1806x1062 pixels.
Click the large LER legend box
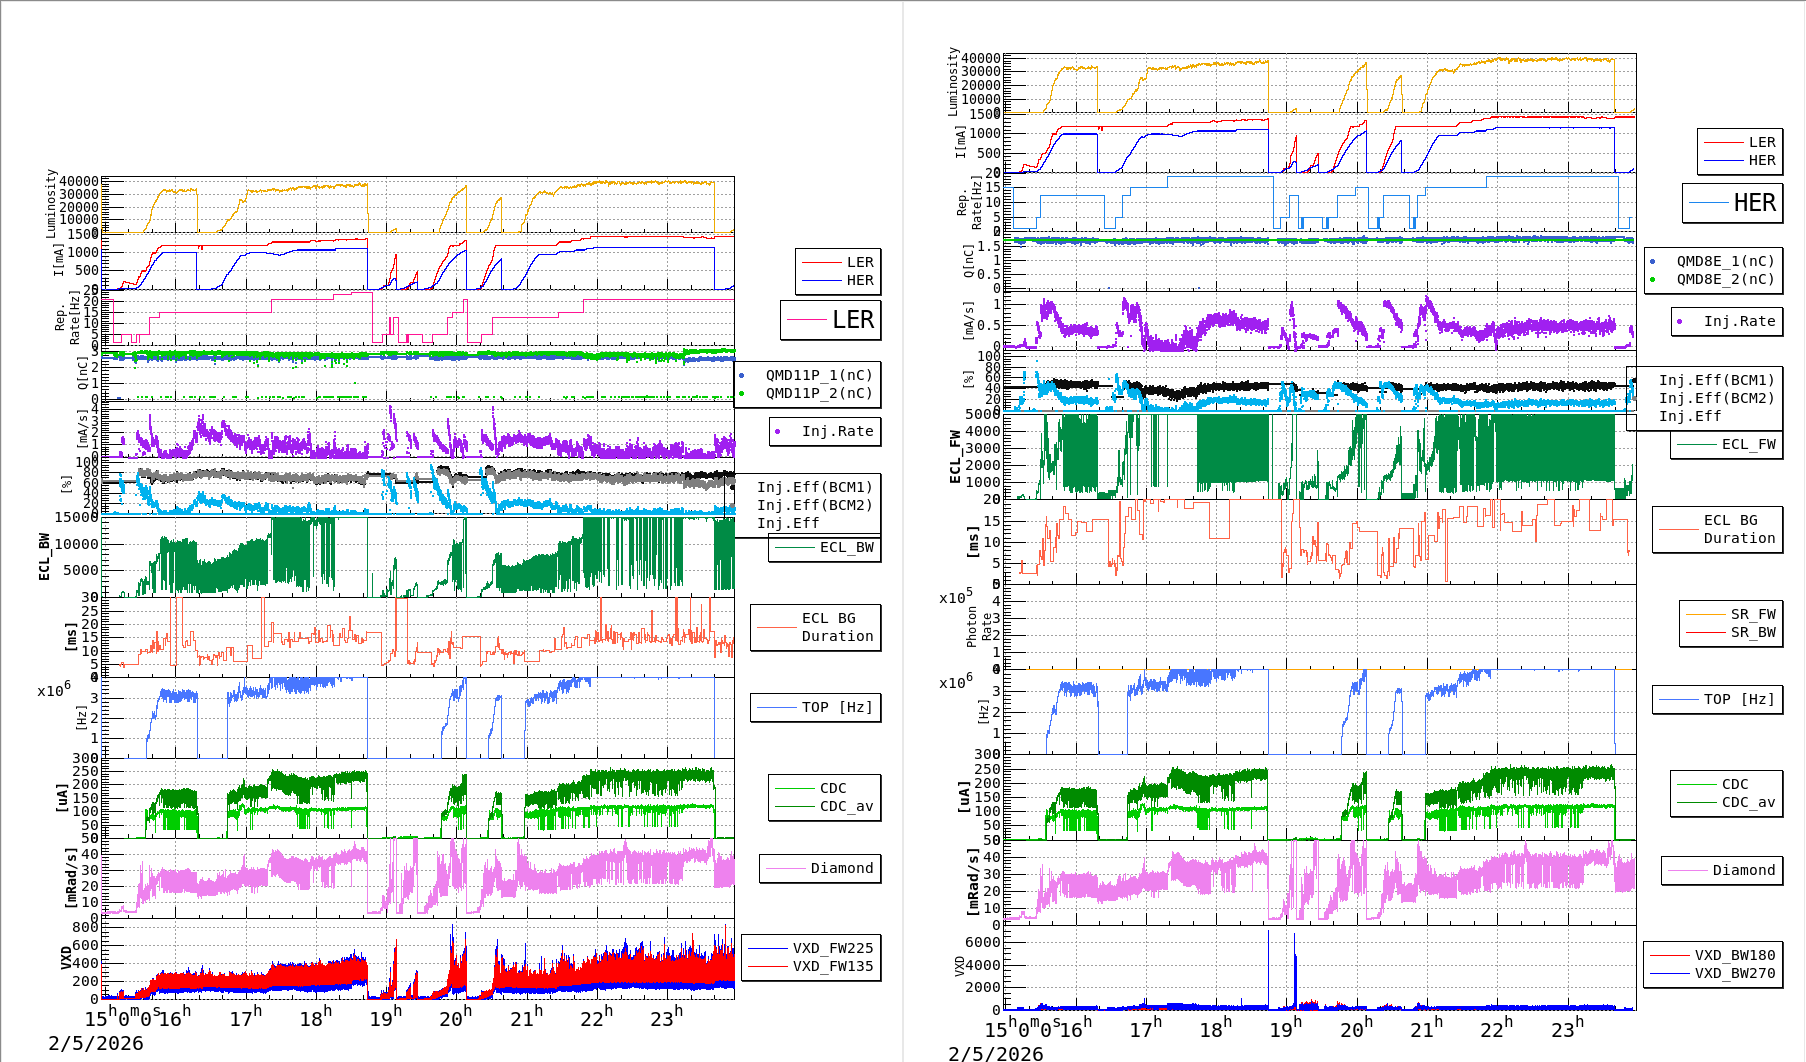pyautogui.click(x=830, y=320)
